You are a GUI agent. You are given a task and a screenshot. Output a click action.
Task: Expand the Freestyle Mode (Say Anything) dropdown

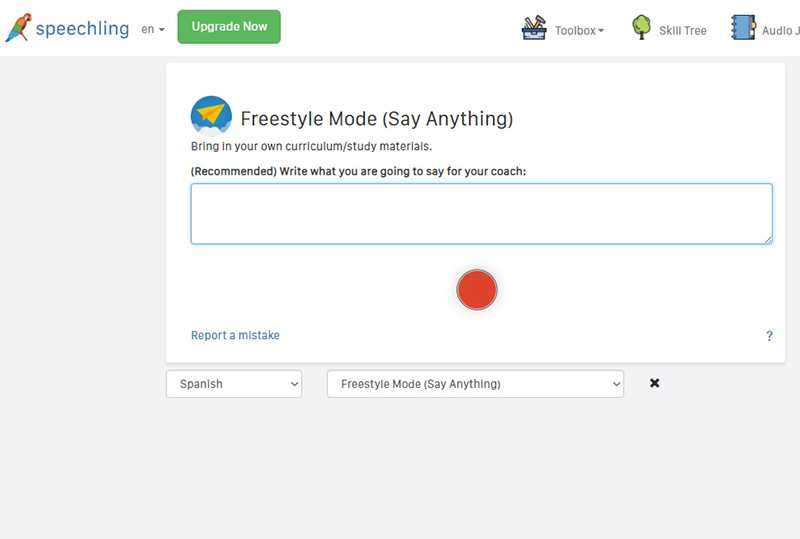coord(475,384)
